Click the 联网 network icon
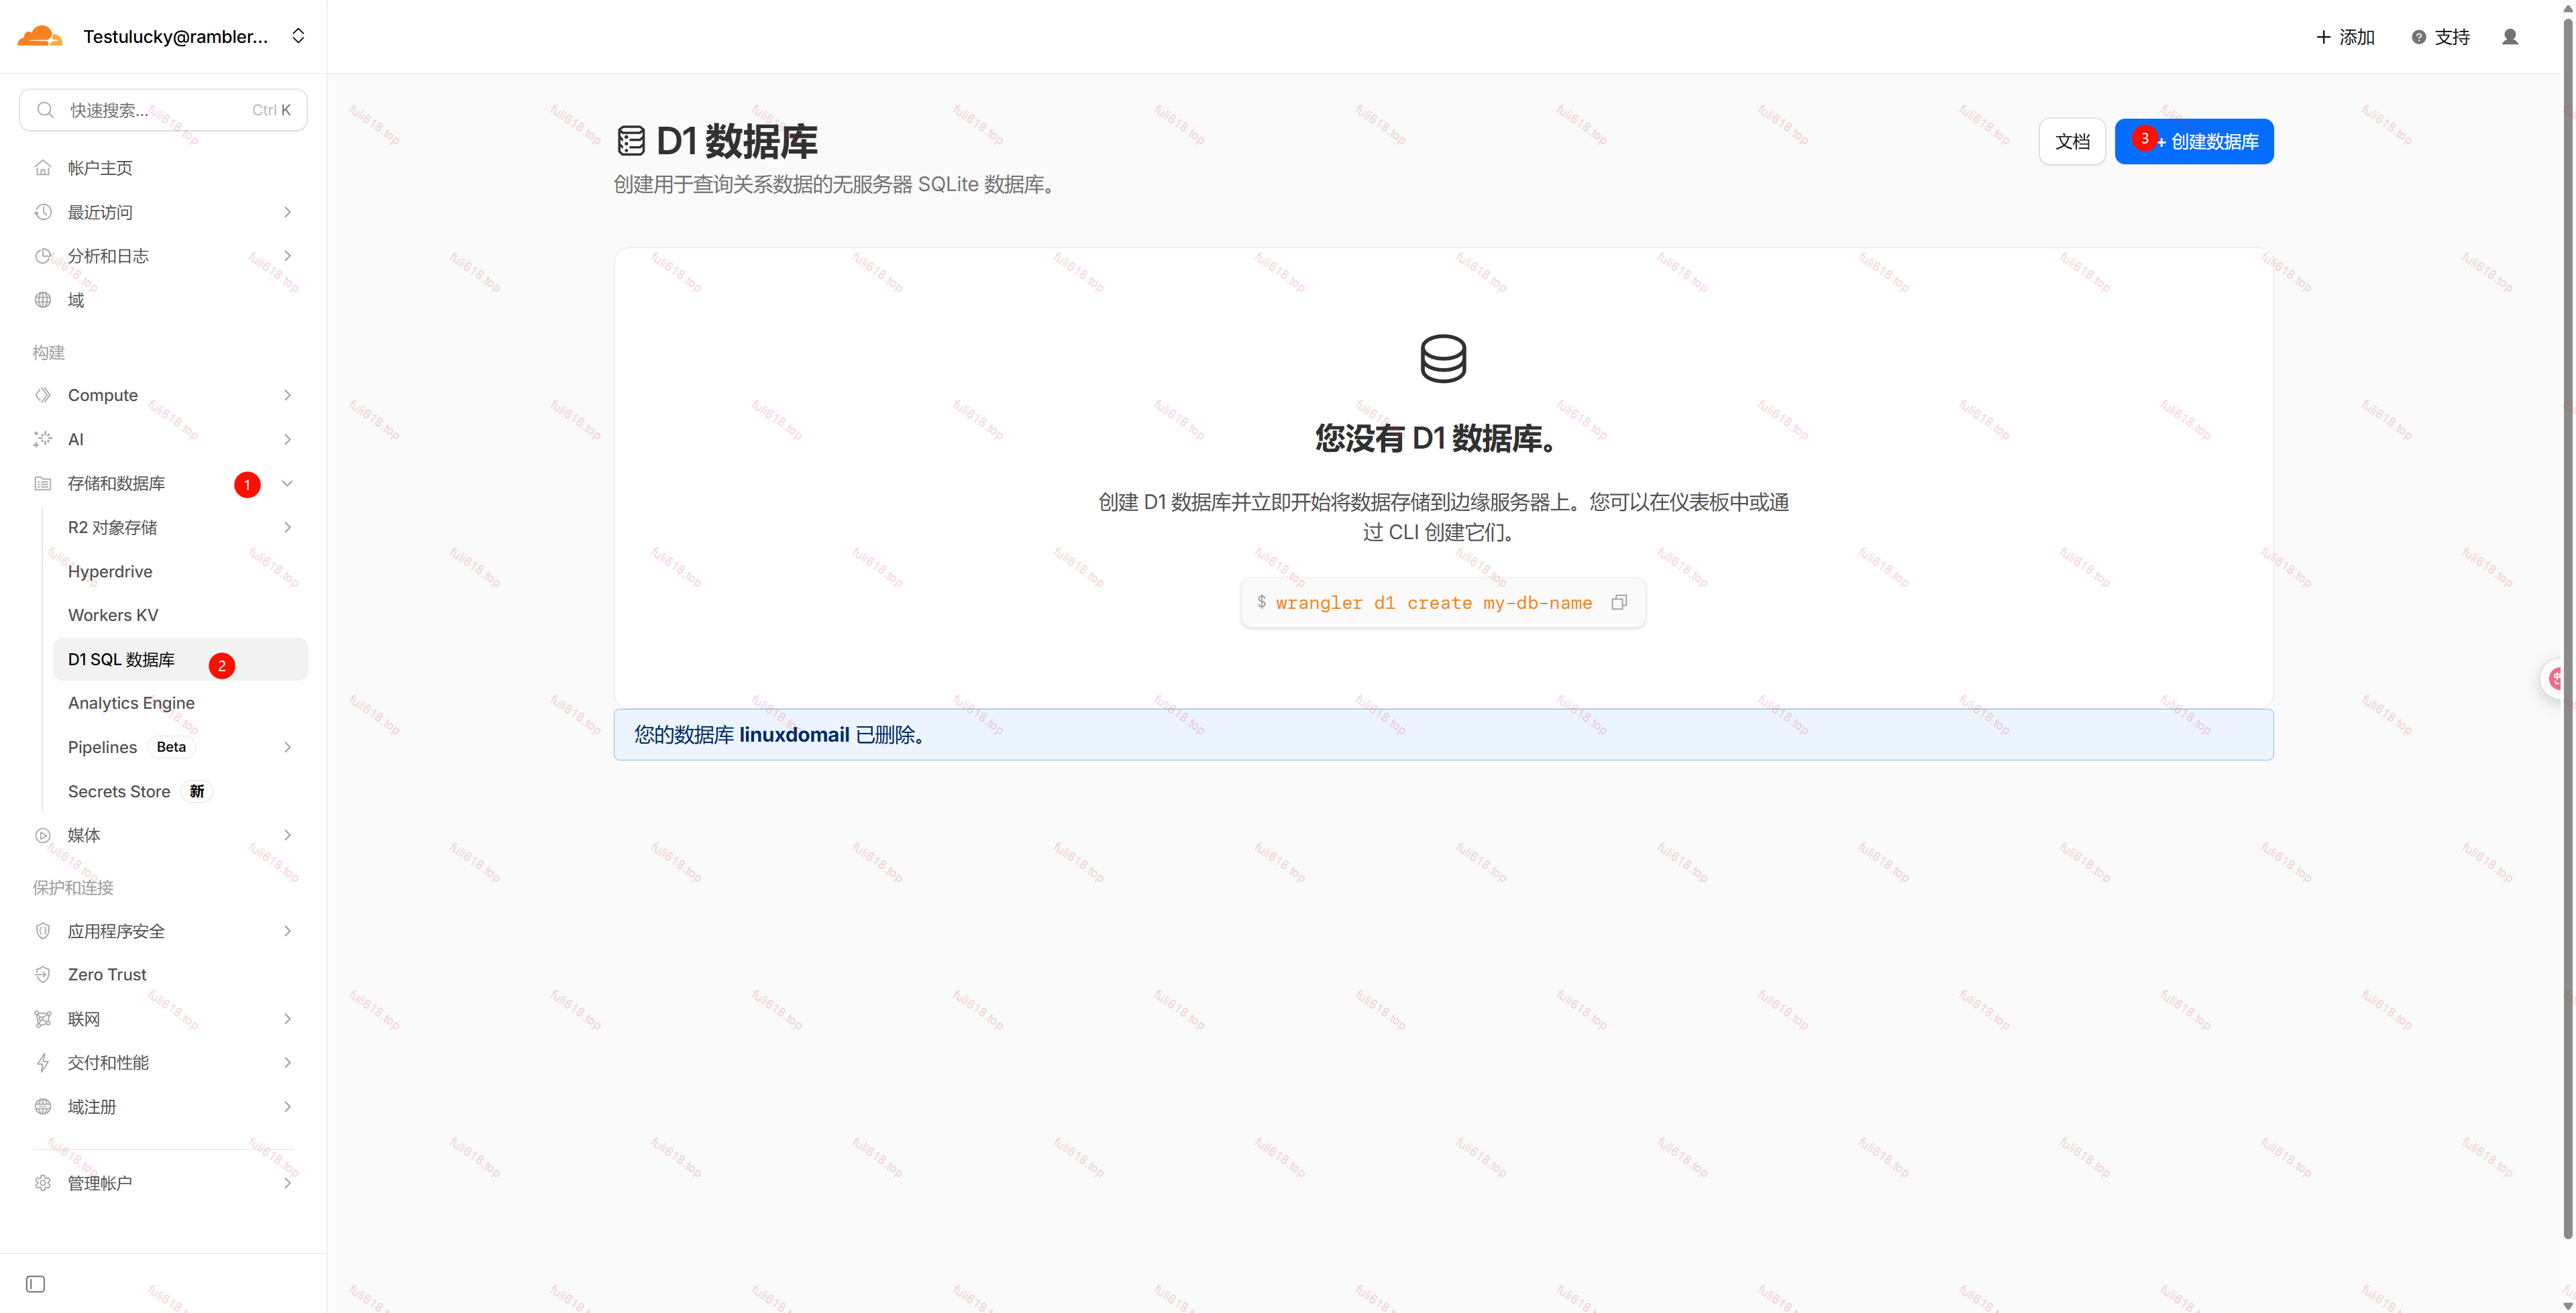The image size is (2576, 1313). coord(43,1019)
